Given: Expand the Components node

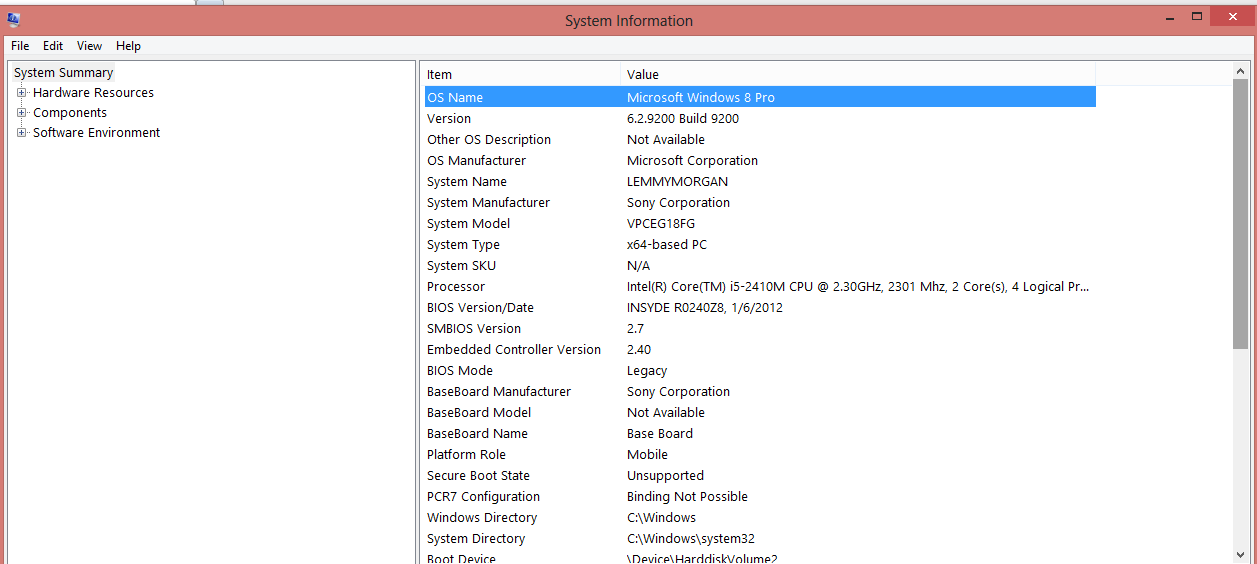Looking at the screenshot, I should pos(22,113).
